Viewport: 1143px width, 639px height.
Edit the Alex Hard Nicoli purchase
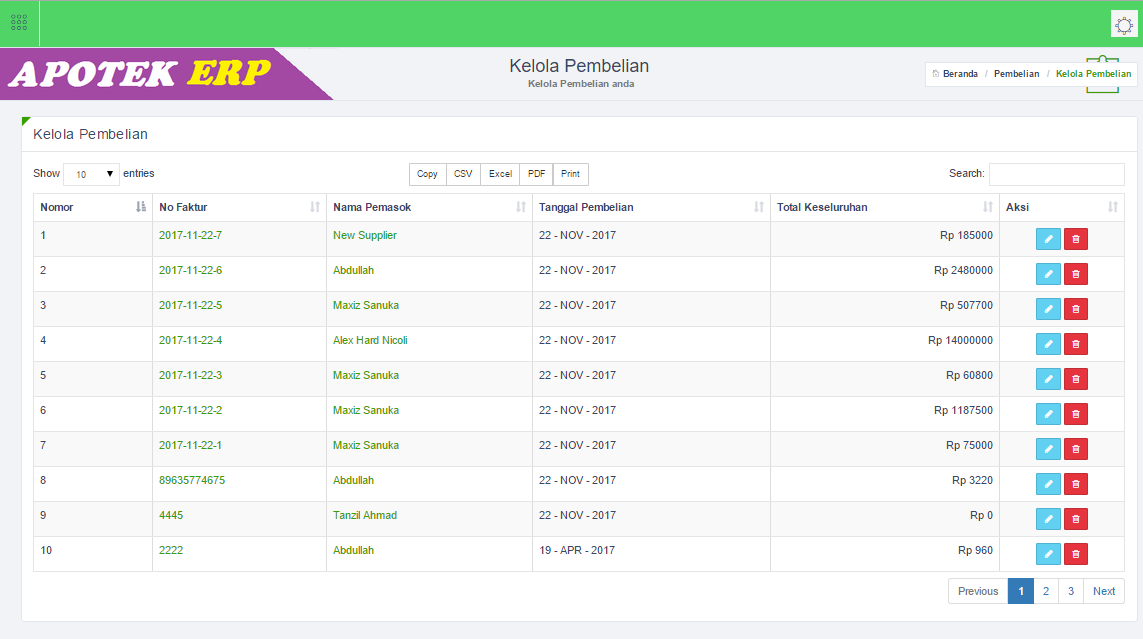(1048, 344)
